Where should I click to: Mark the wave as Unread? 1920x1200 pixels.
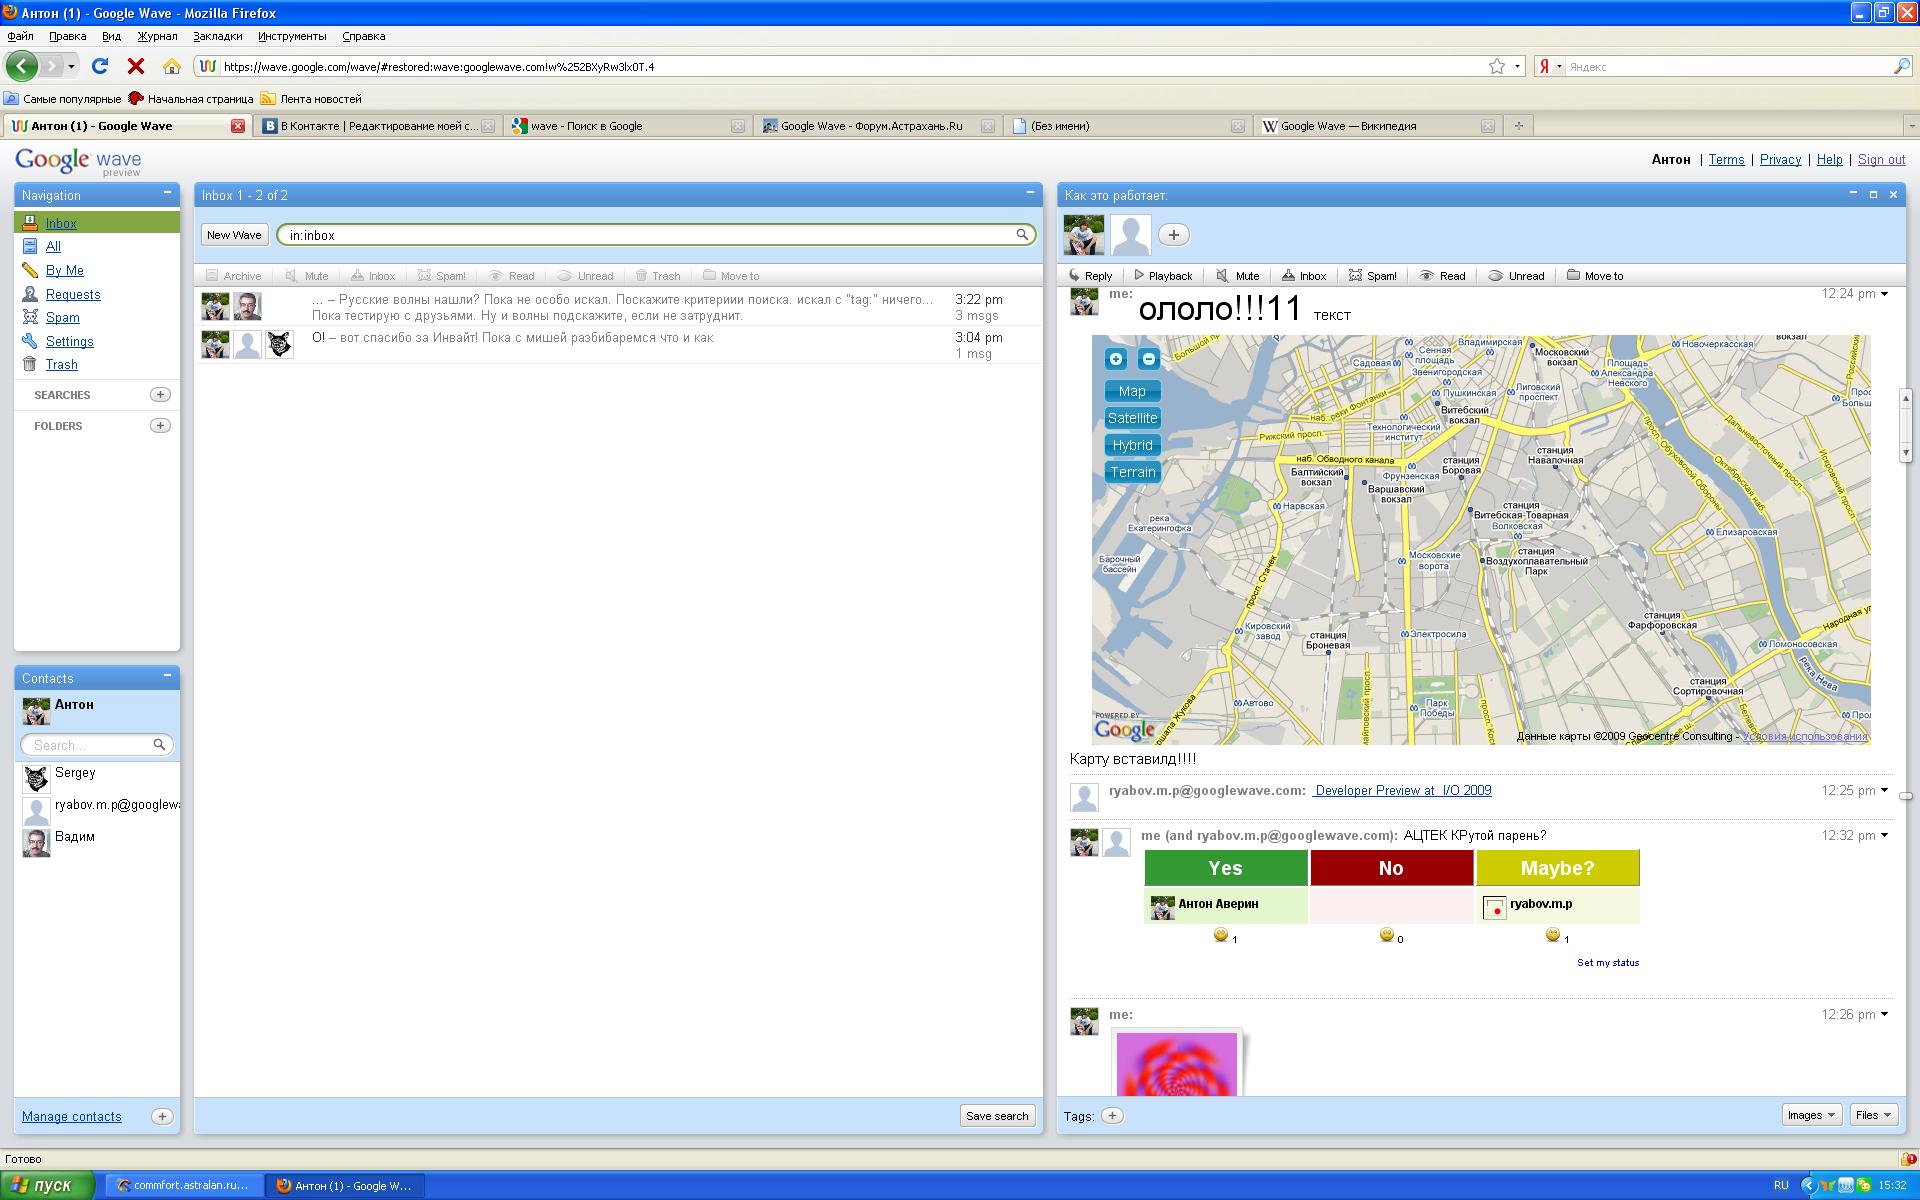coord(1516,276)
